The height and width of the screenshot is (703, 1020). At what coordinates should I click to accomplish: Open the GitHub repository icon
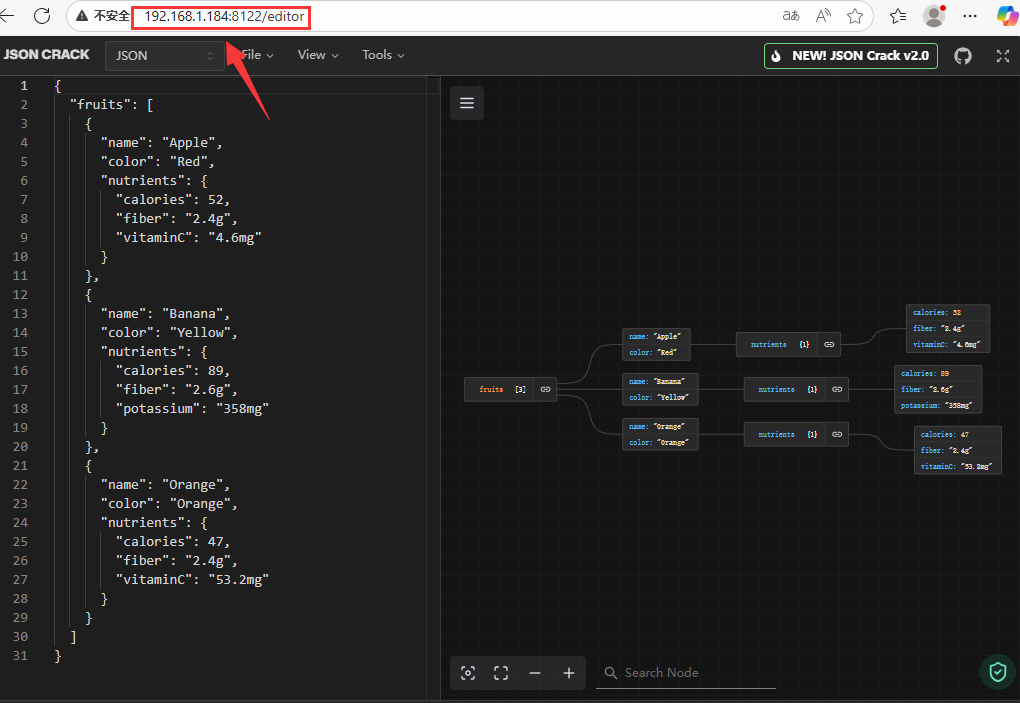[x=963, y=56]
